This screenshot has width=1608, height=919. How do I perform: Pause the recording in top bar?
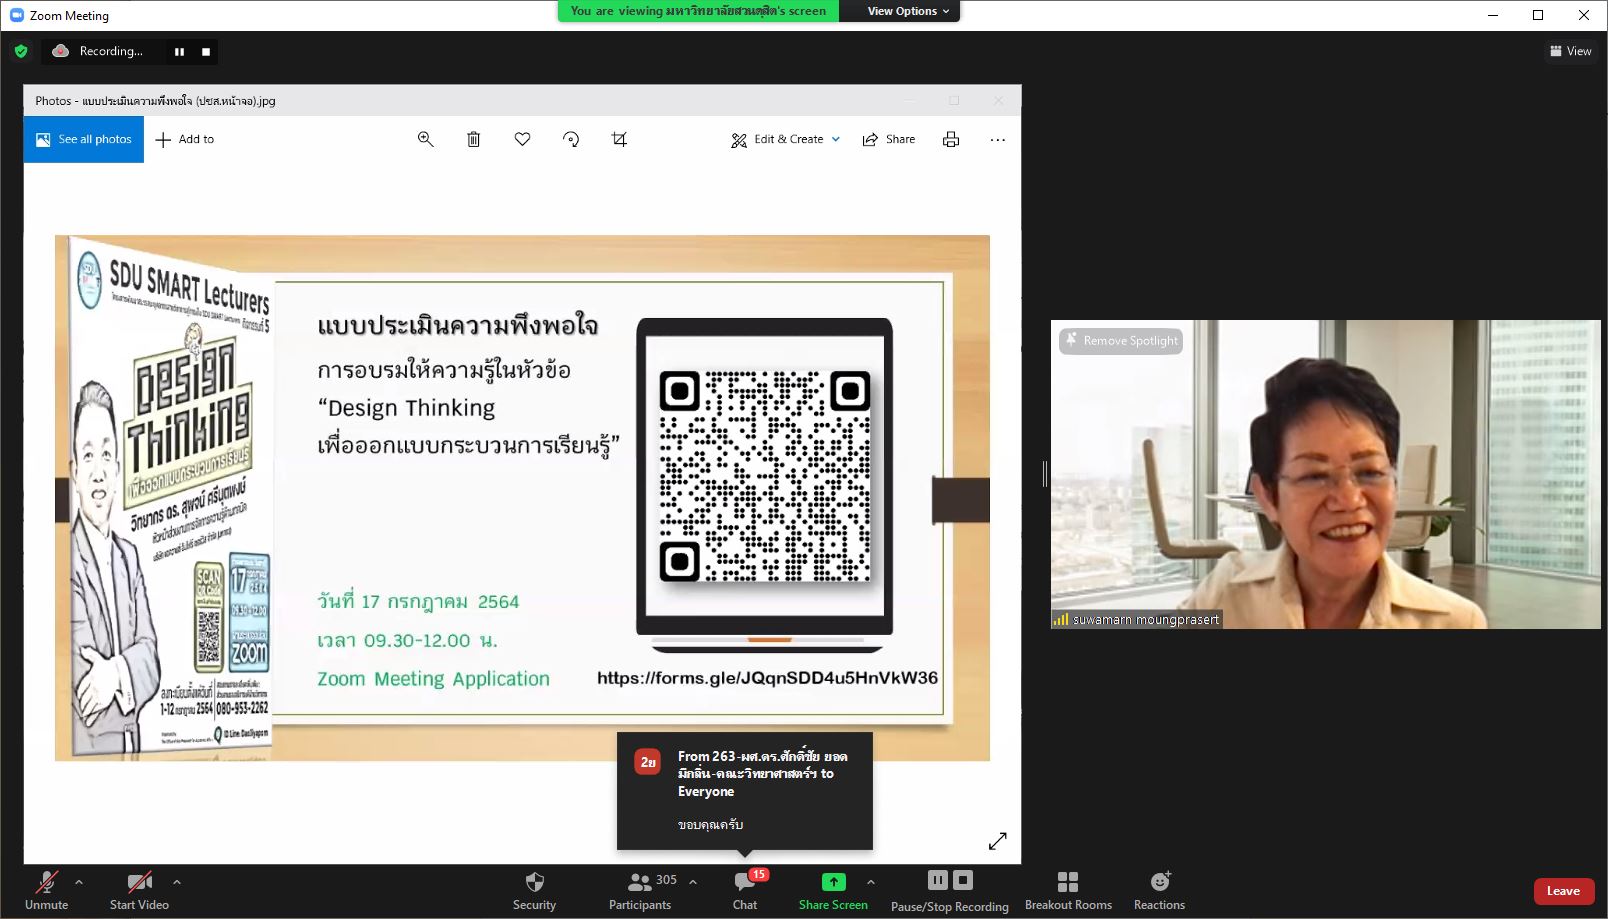[x=179, y=52]
